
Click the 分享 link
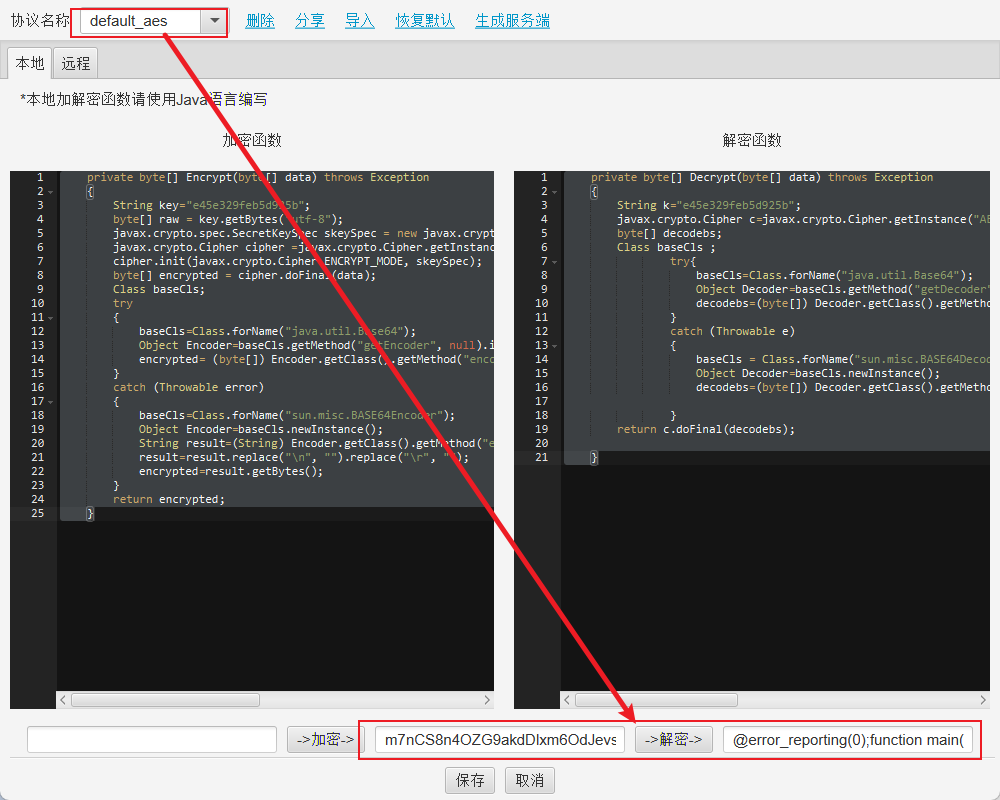(x=310, y=21)
